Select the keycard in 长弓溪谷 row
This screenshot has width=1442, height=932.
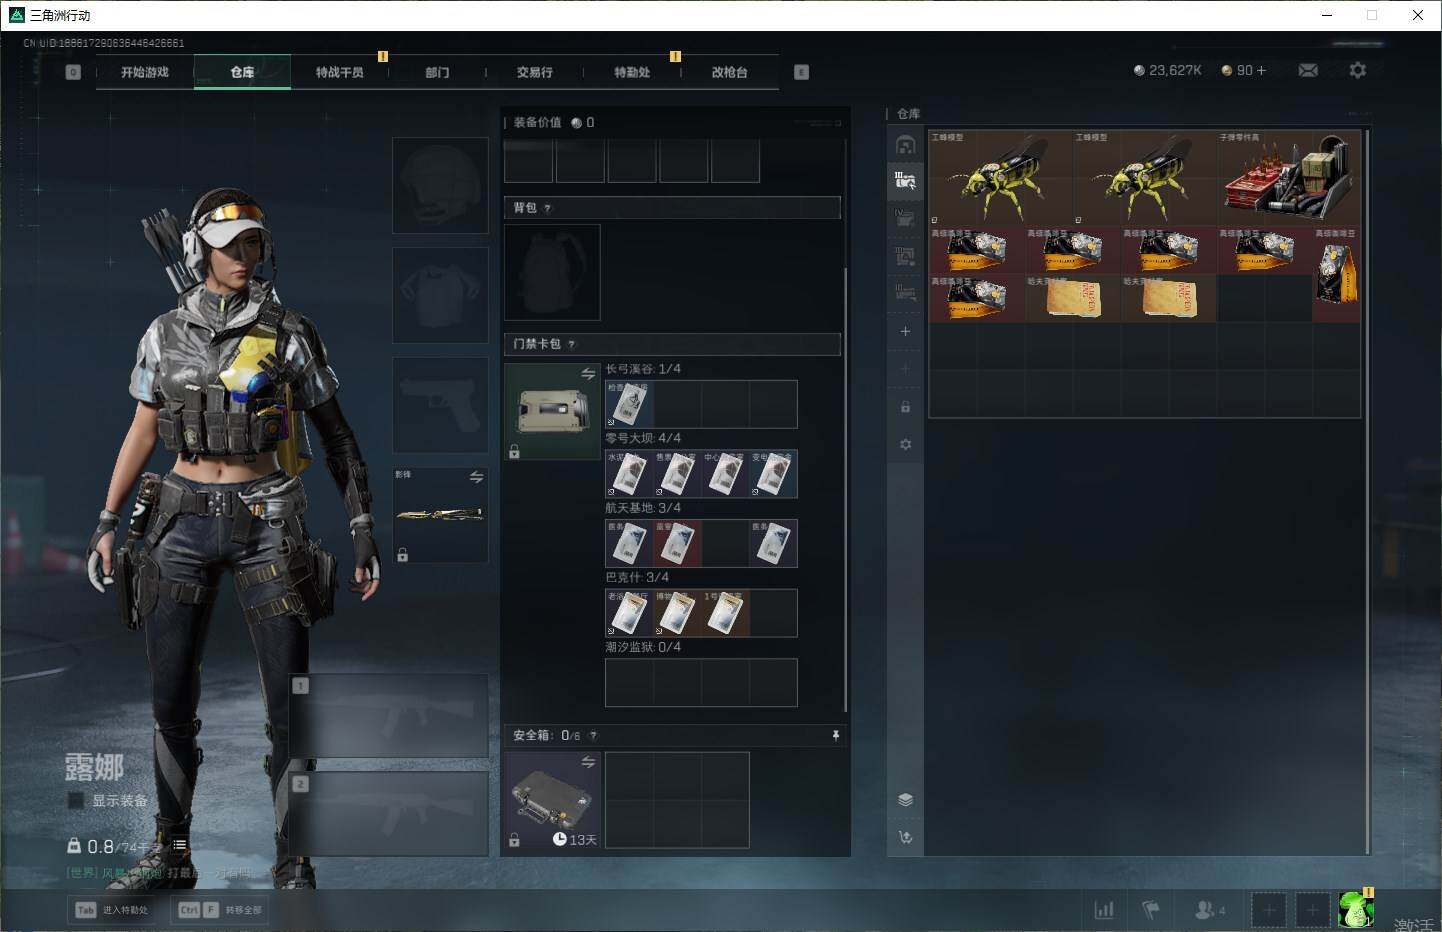(629, 404)
